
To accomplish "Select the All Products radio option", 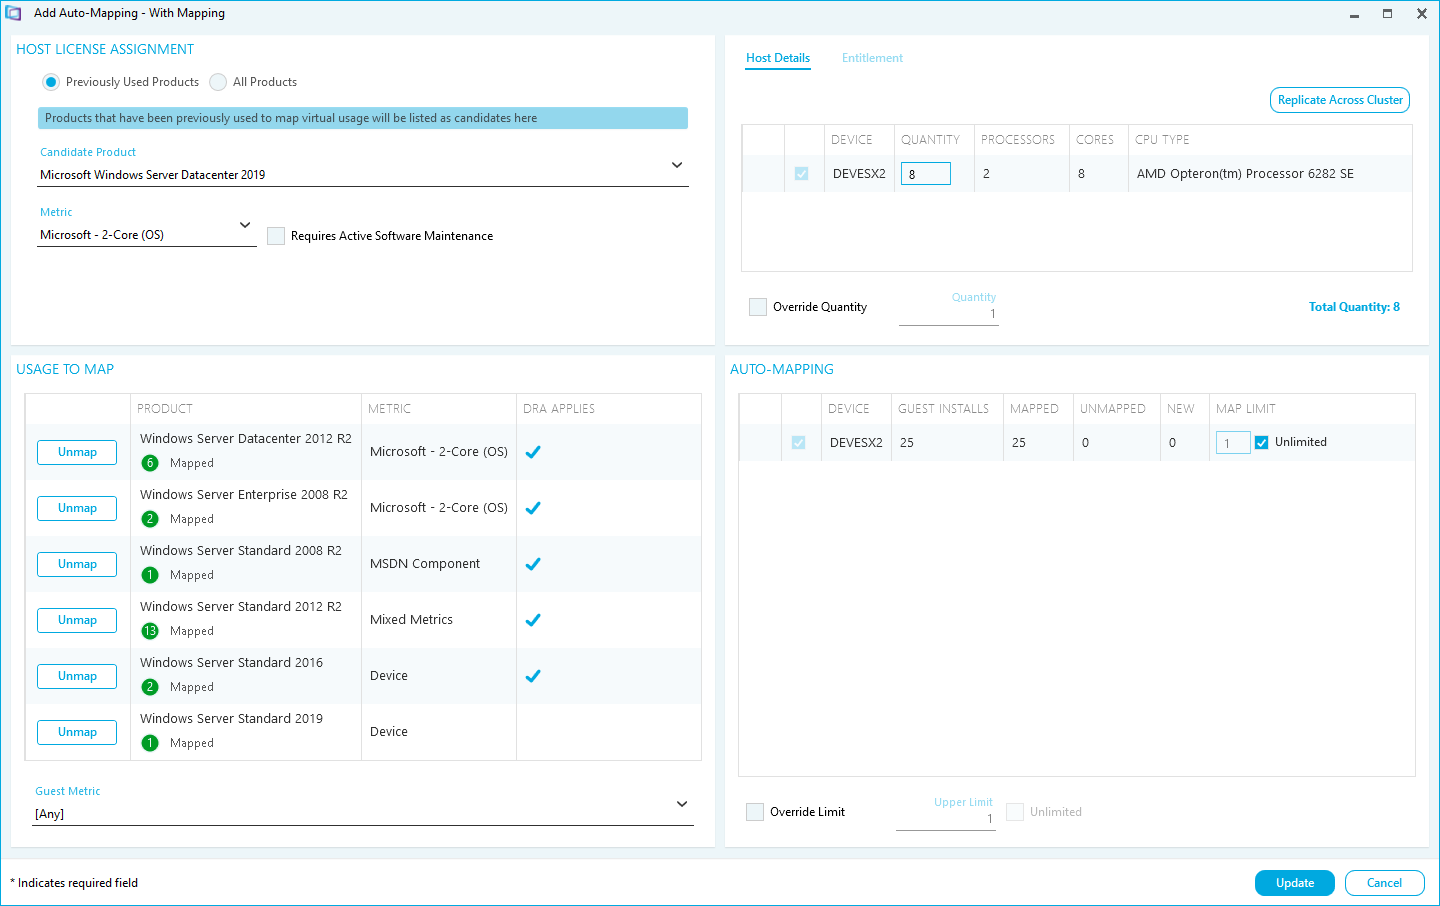I will click(x=218, y=82).
